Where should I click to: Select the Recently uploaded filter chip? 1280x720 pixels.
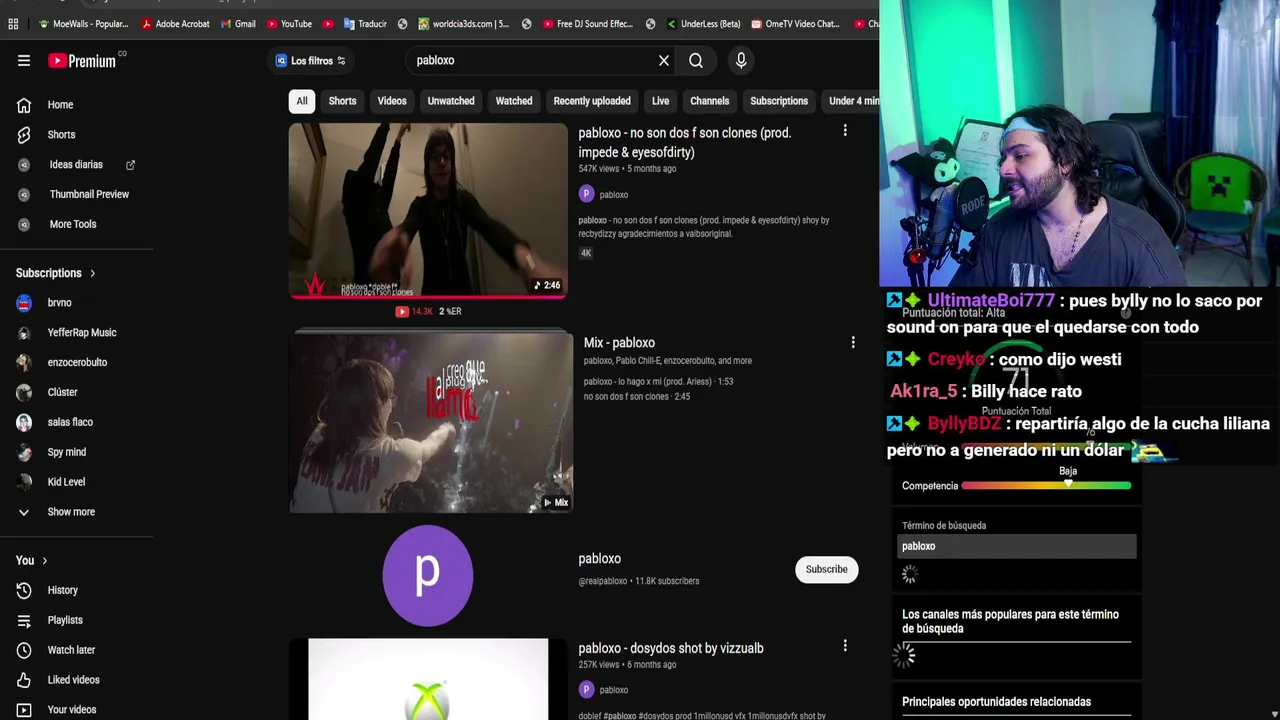pyautogui.click(x=592, y=101)
